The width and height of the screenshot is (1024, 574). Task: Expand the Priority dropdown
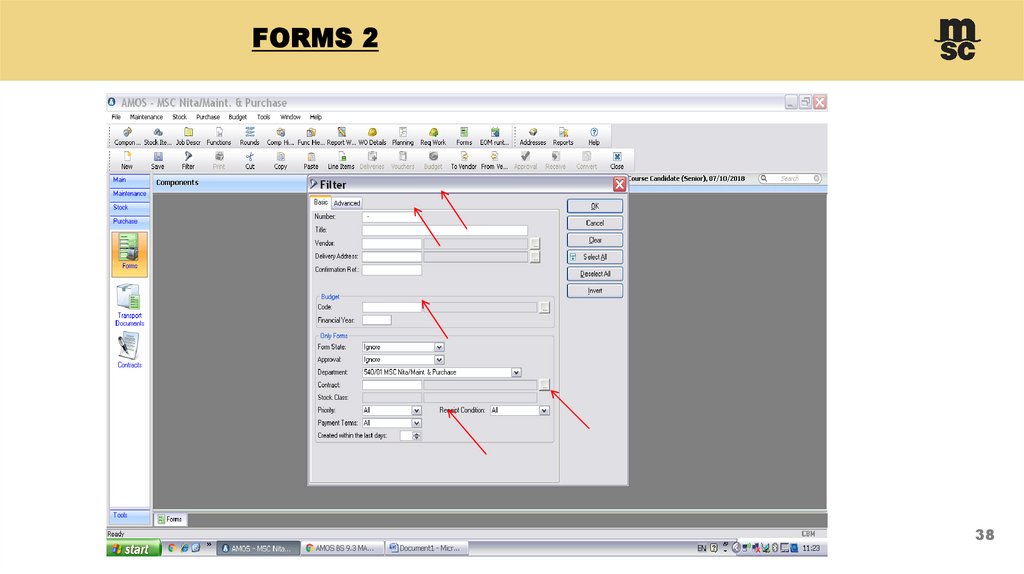pos(416,411)
